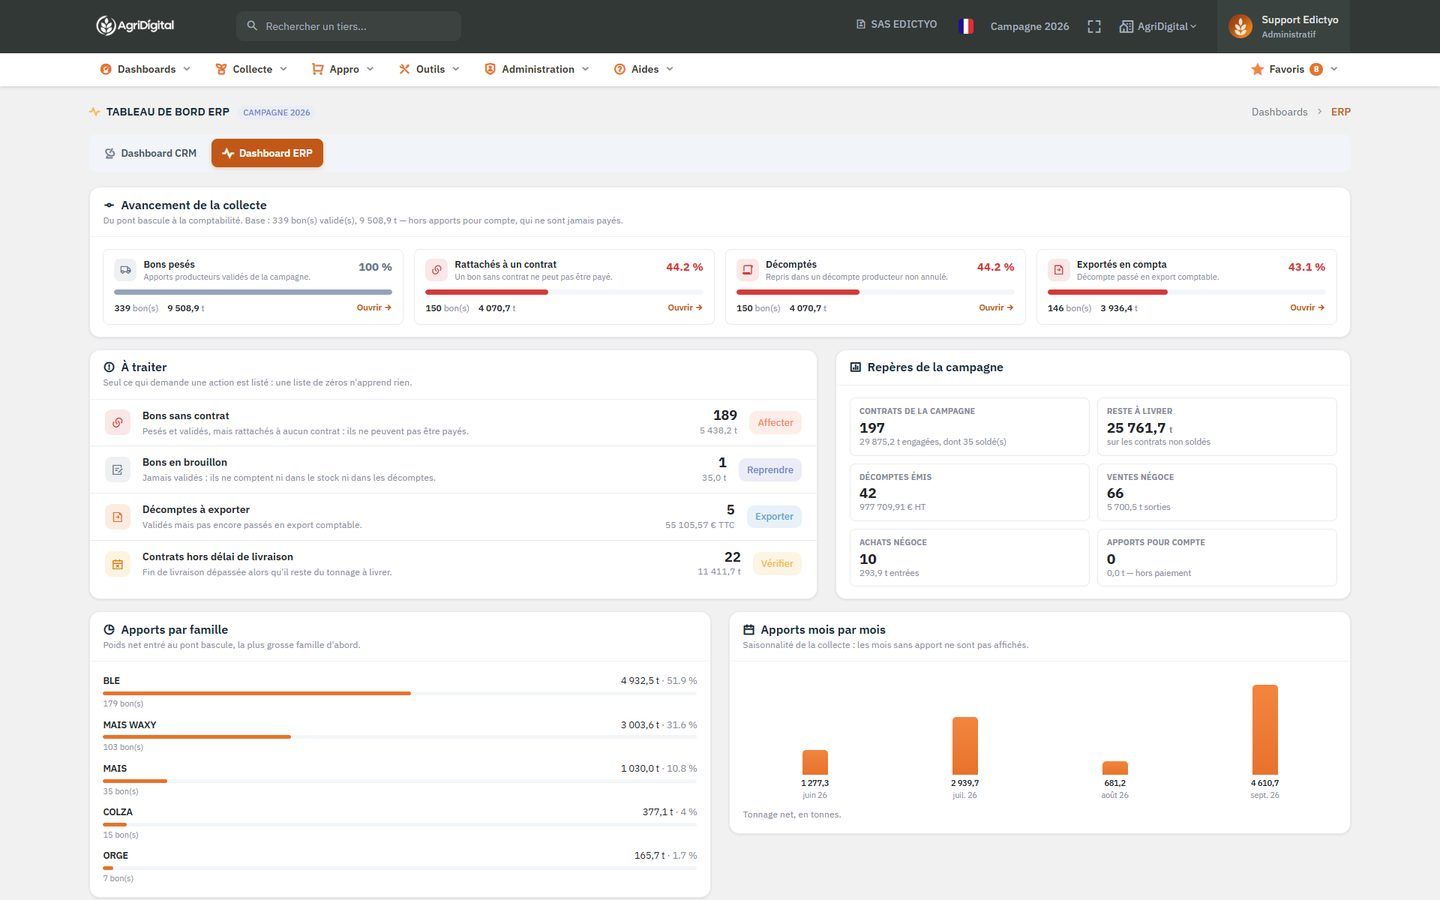Expand the Collecte menu

coord(251,69)
